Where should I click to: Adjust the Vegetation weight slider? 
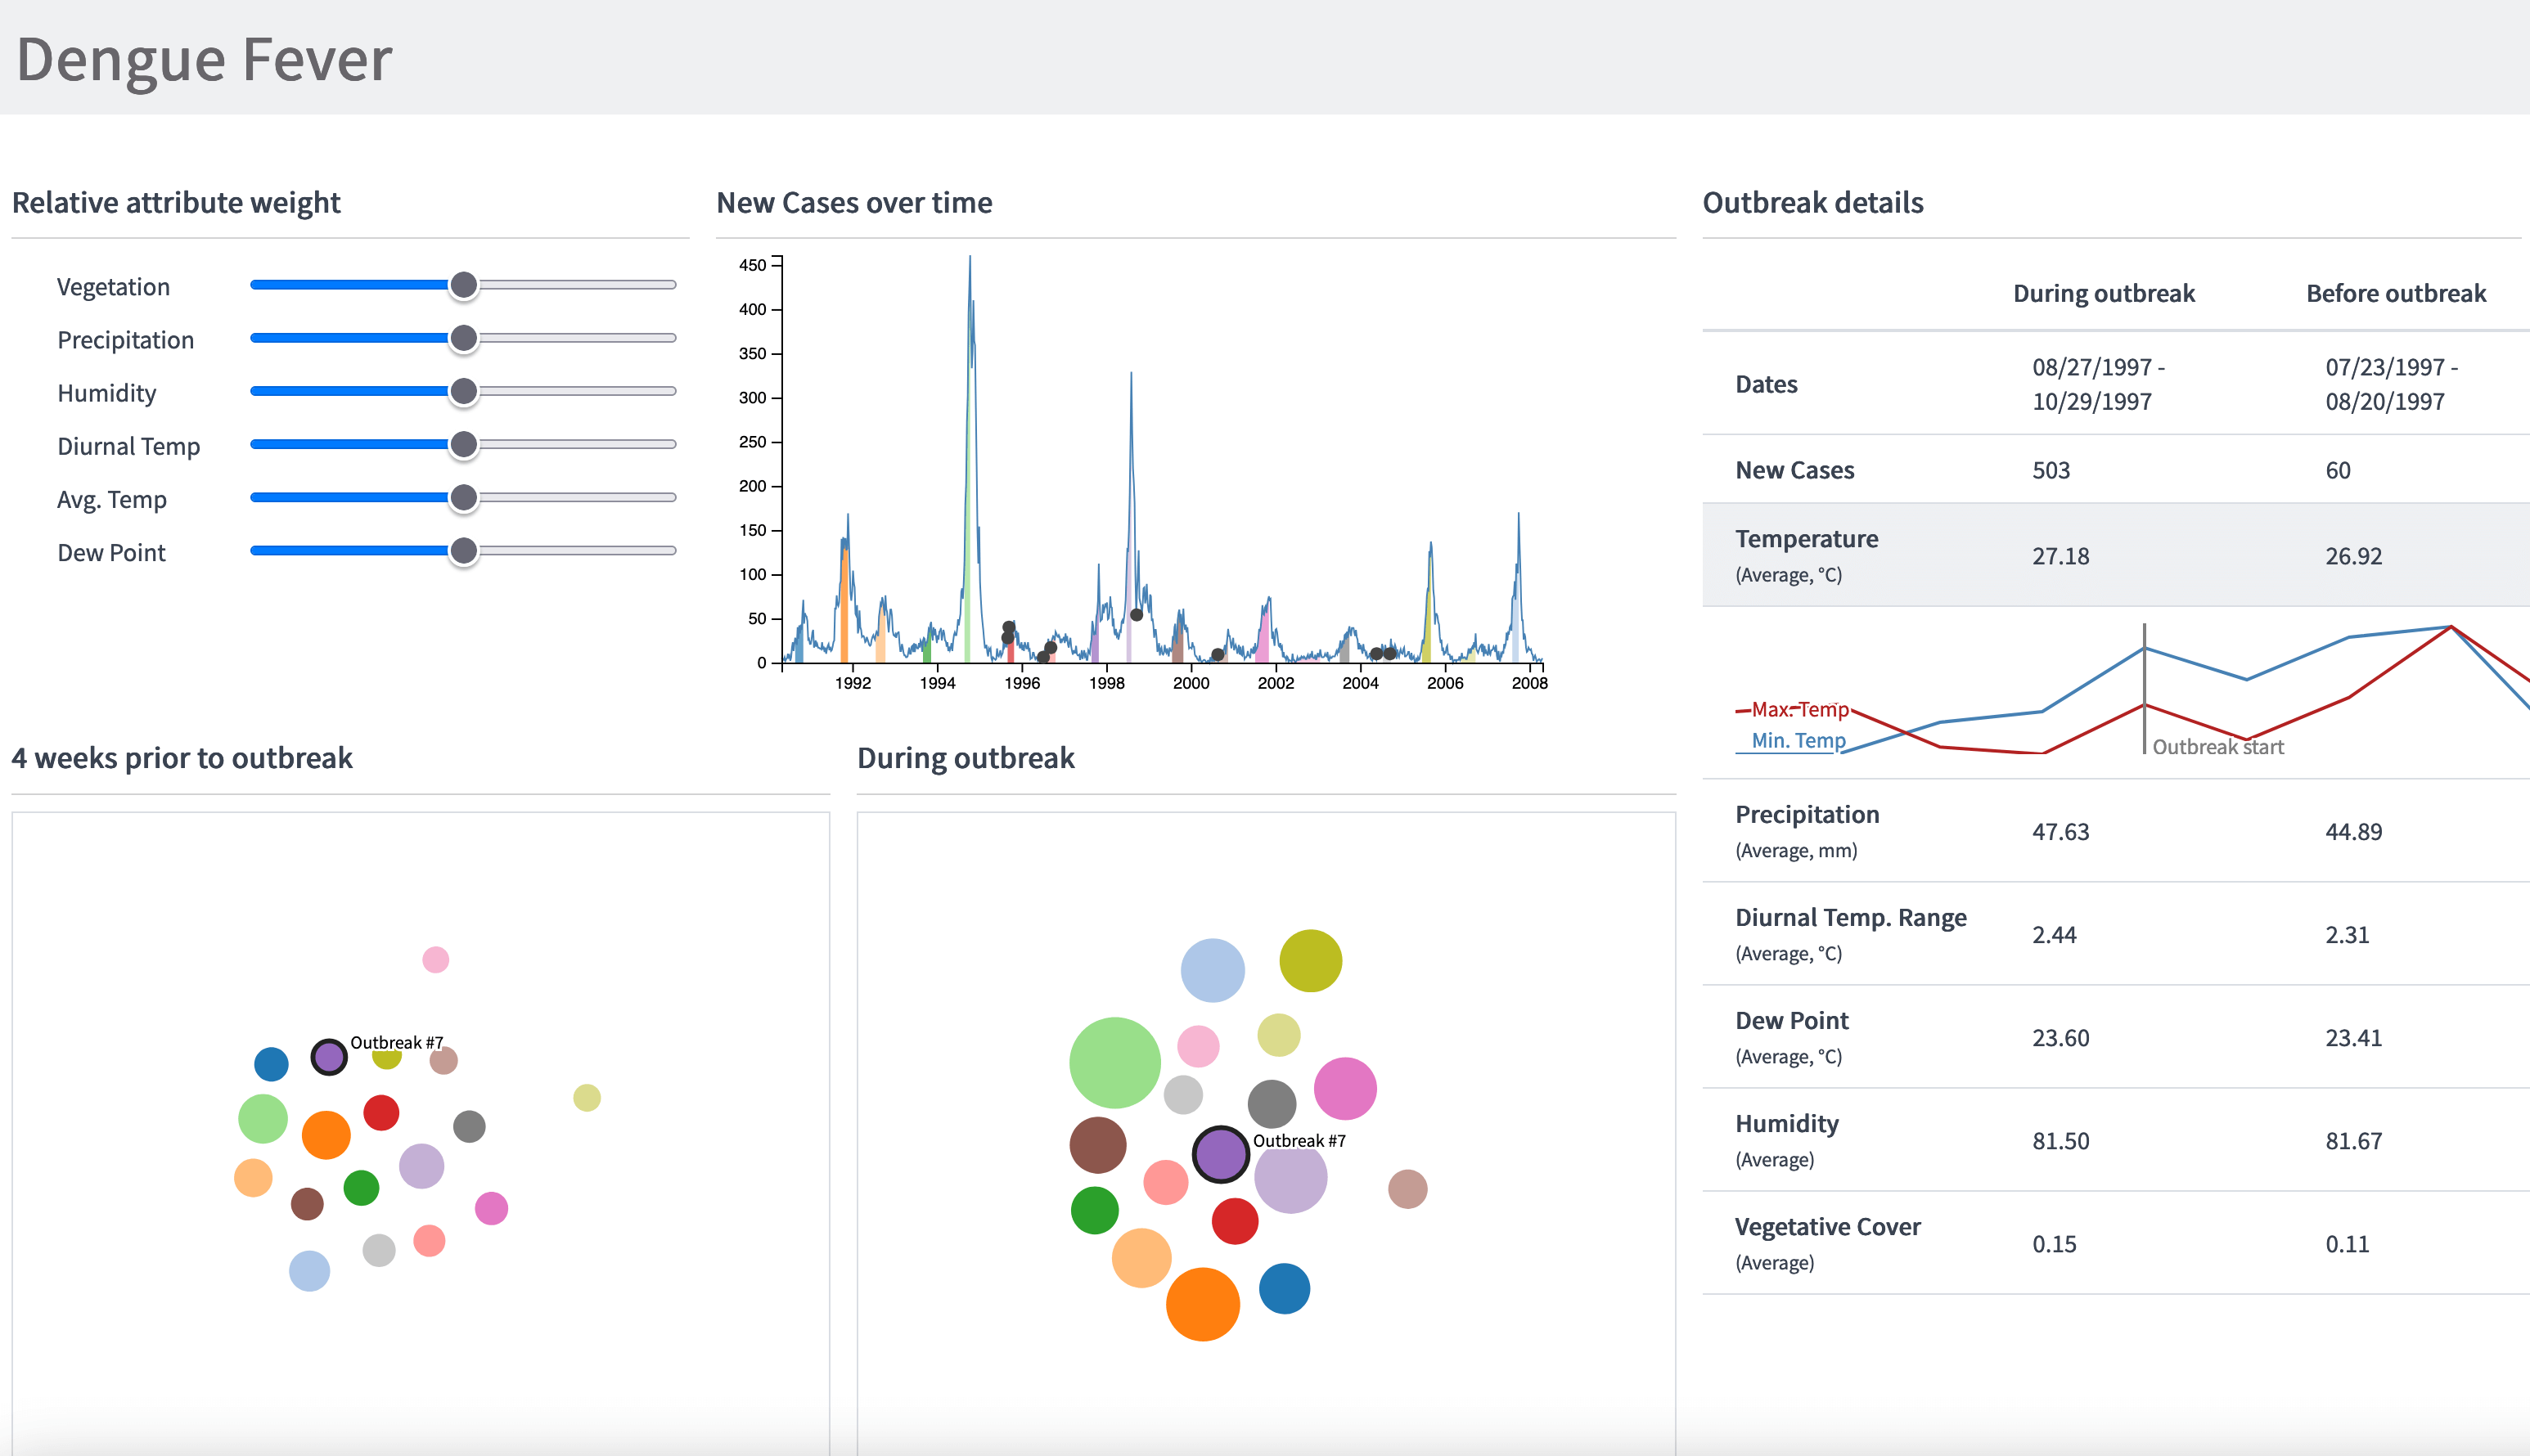coord(463,285)
